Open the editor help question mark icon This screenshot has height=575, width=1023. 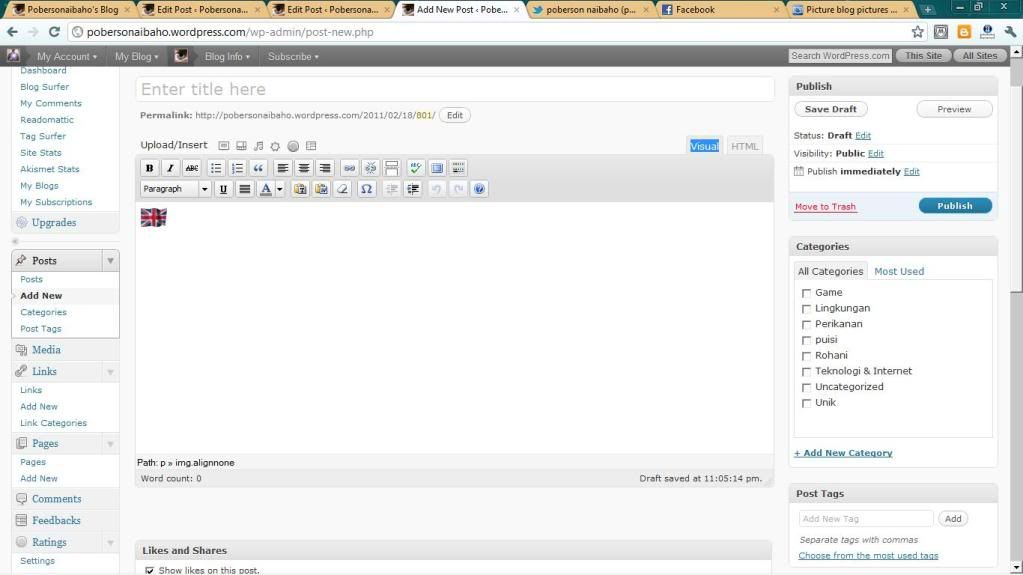tap(479, 189)
